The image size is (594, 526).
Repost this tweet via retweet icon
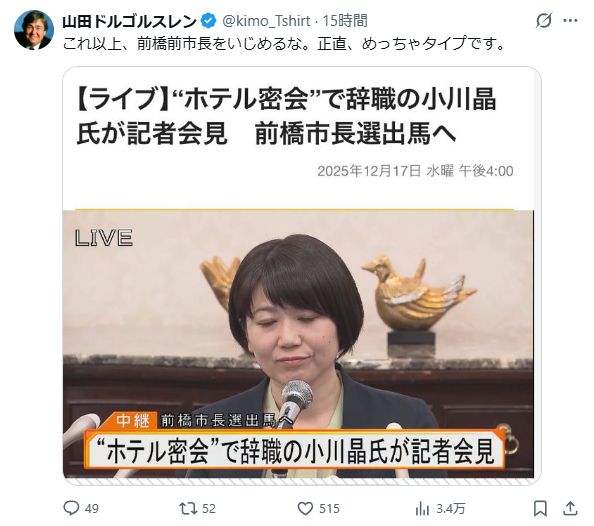click(x=188, y=508)
